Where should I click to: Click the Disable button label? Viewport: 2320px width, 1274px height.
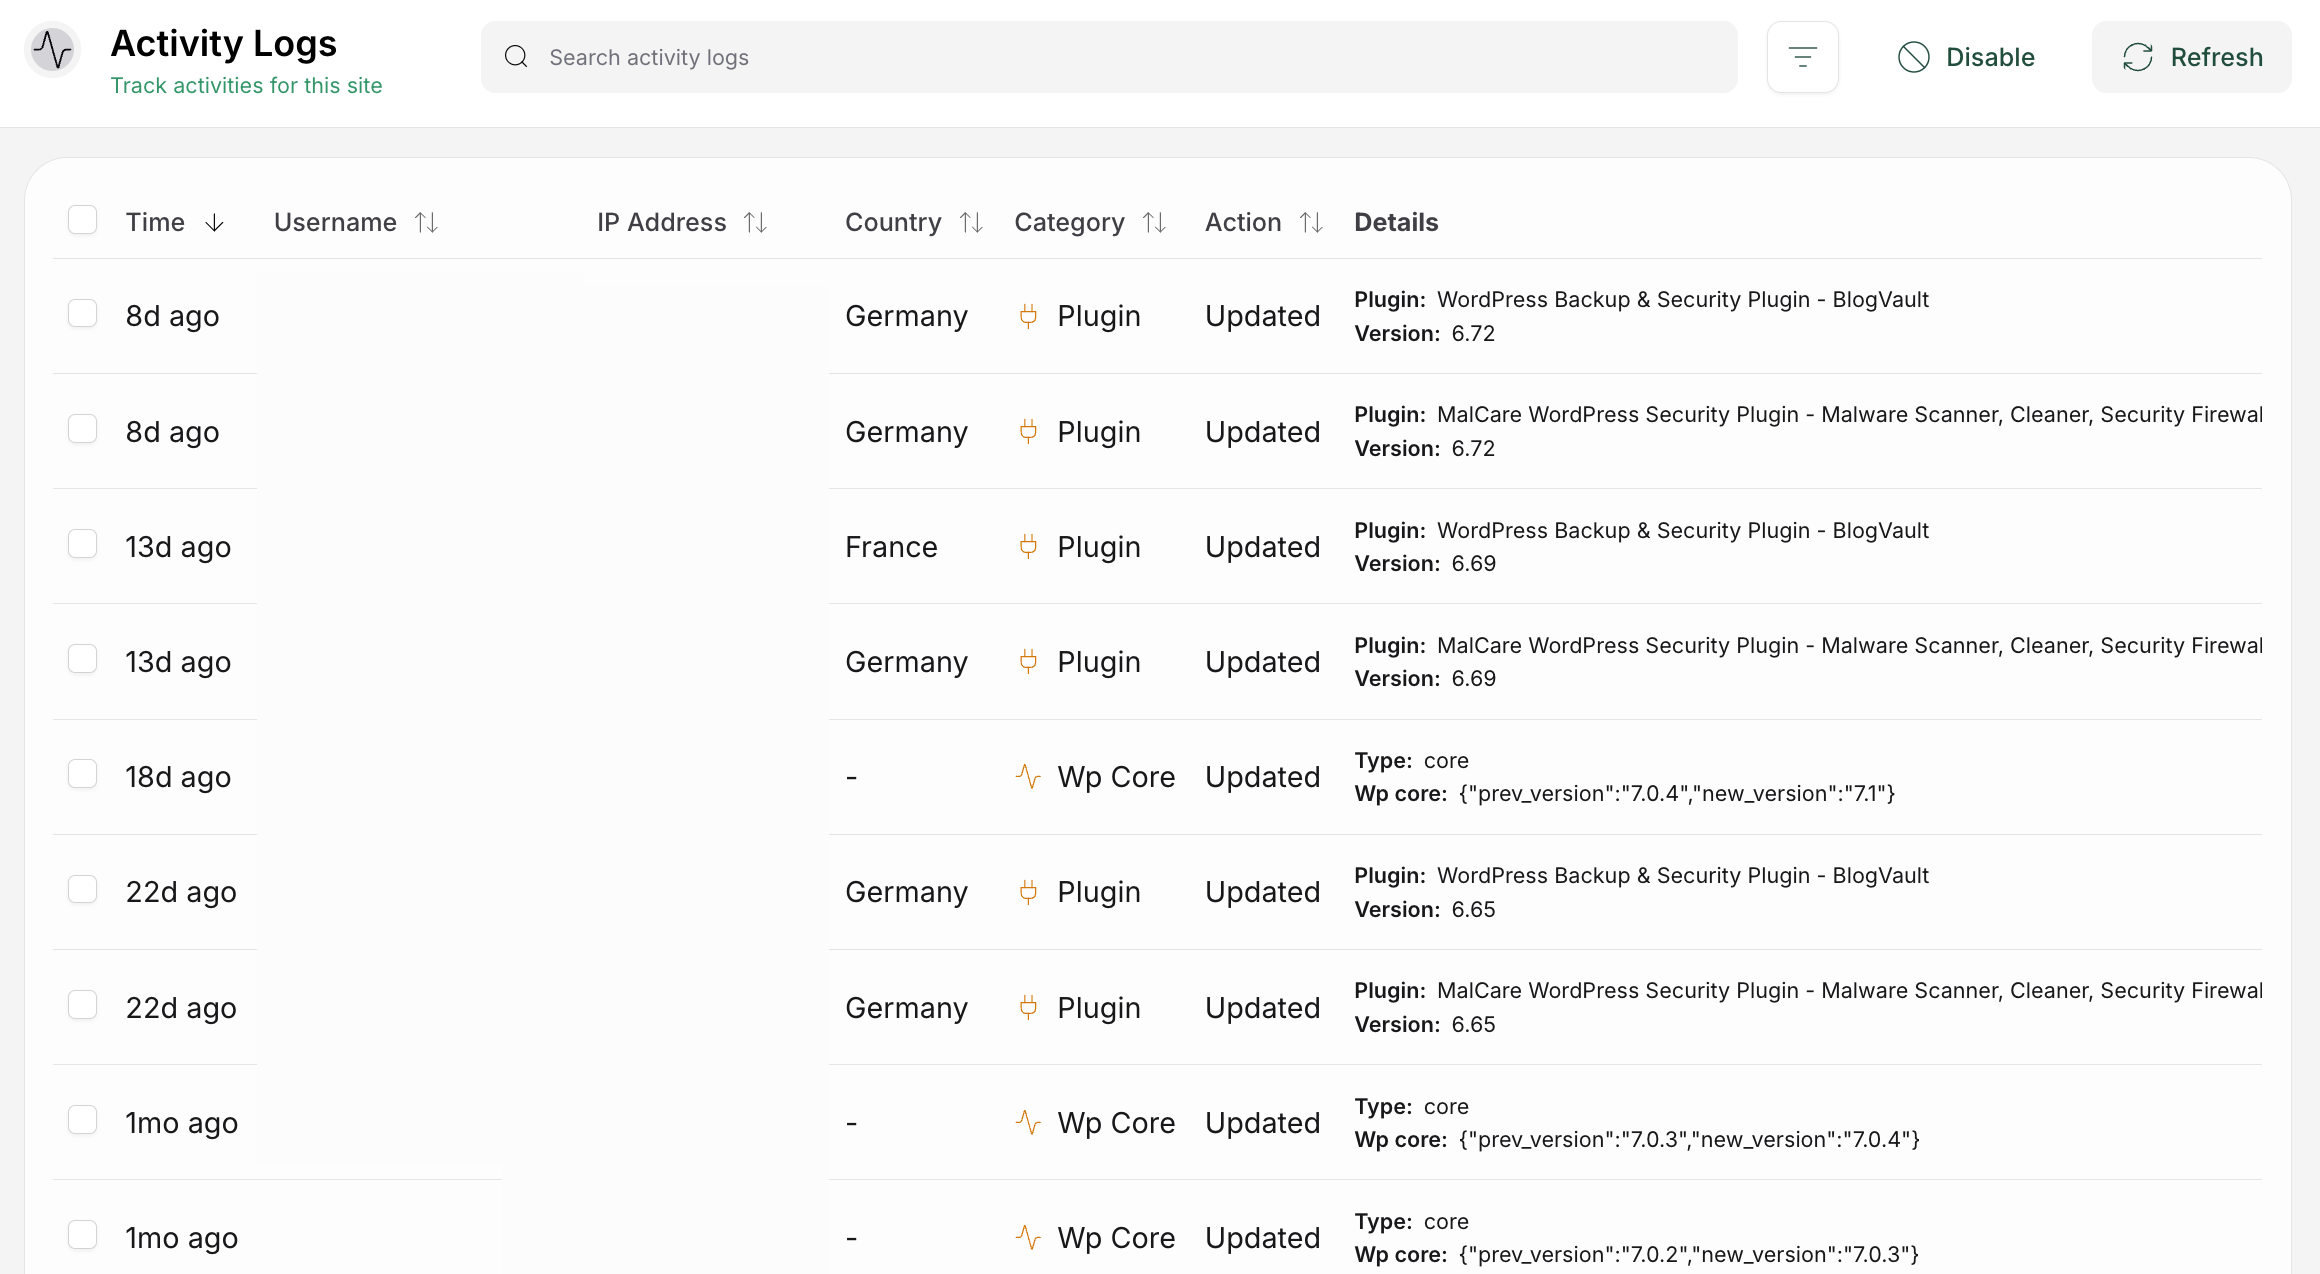coord(1990,57)
